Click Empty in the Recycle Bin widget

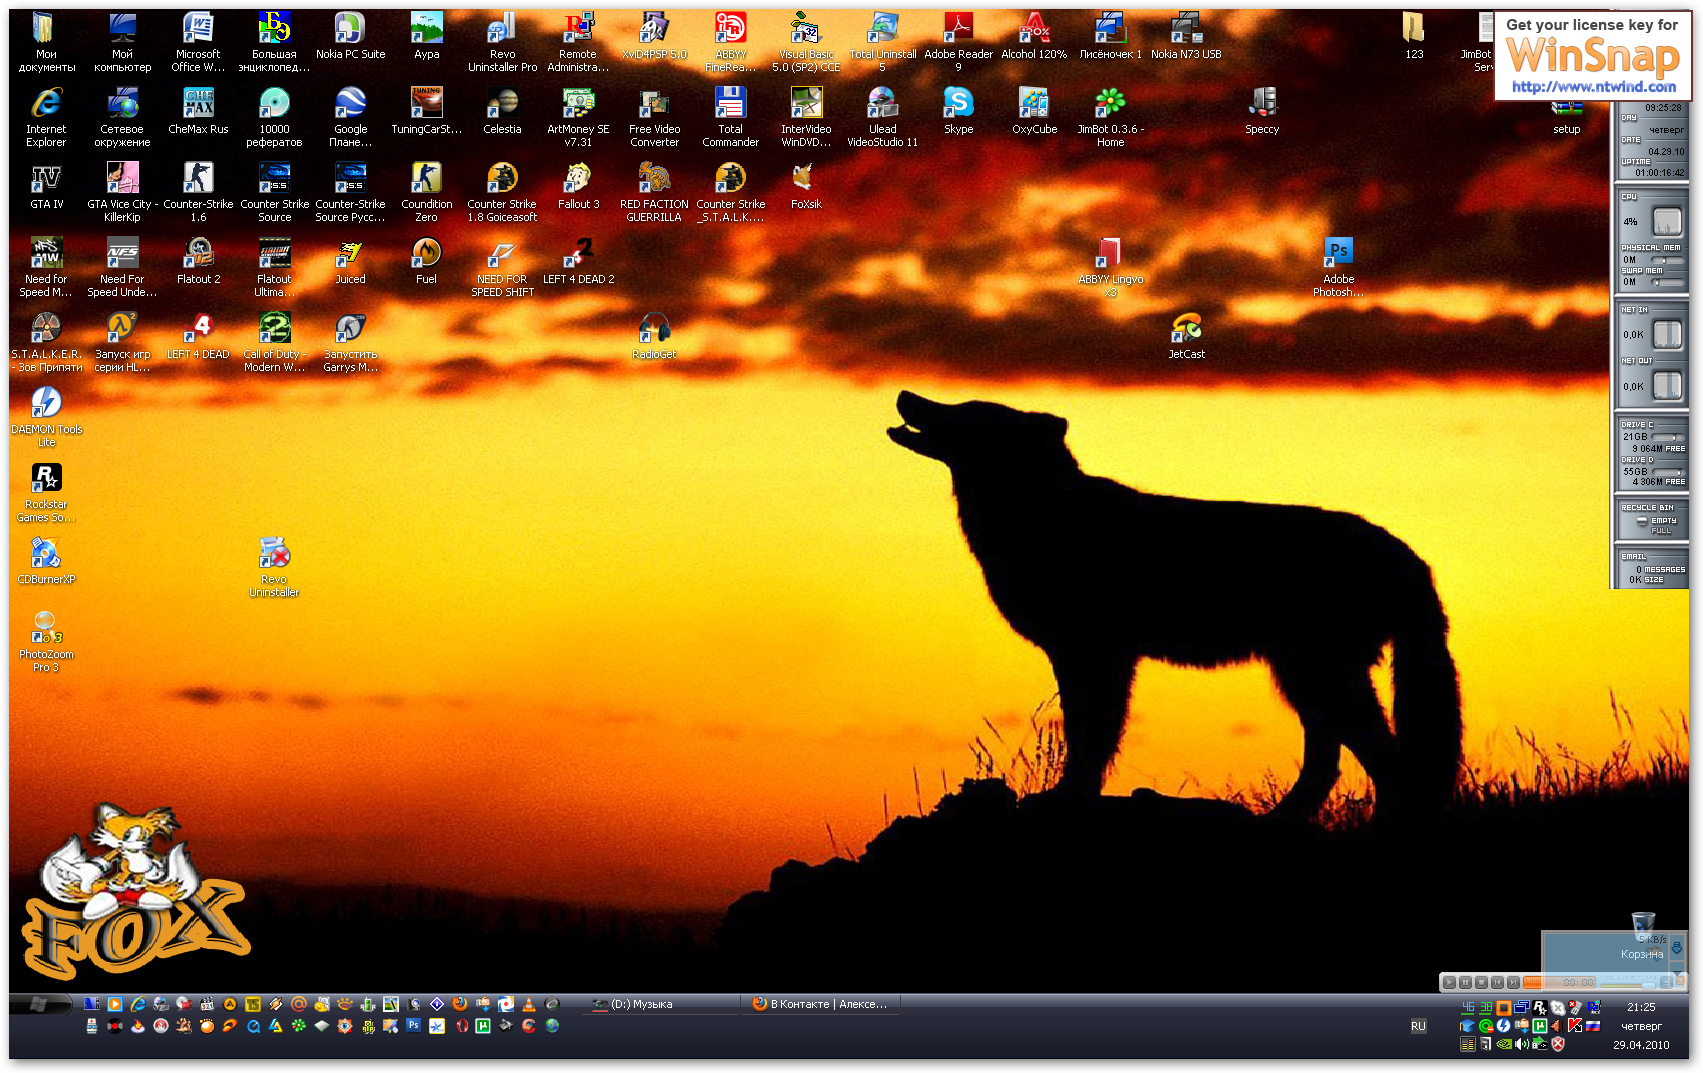click(x=1663, y=520)
